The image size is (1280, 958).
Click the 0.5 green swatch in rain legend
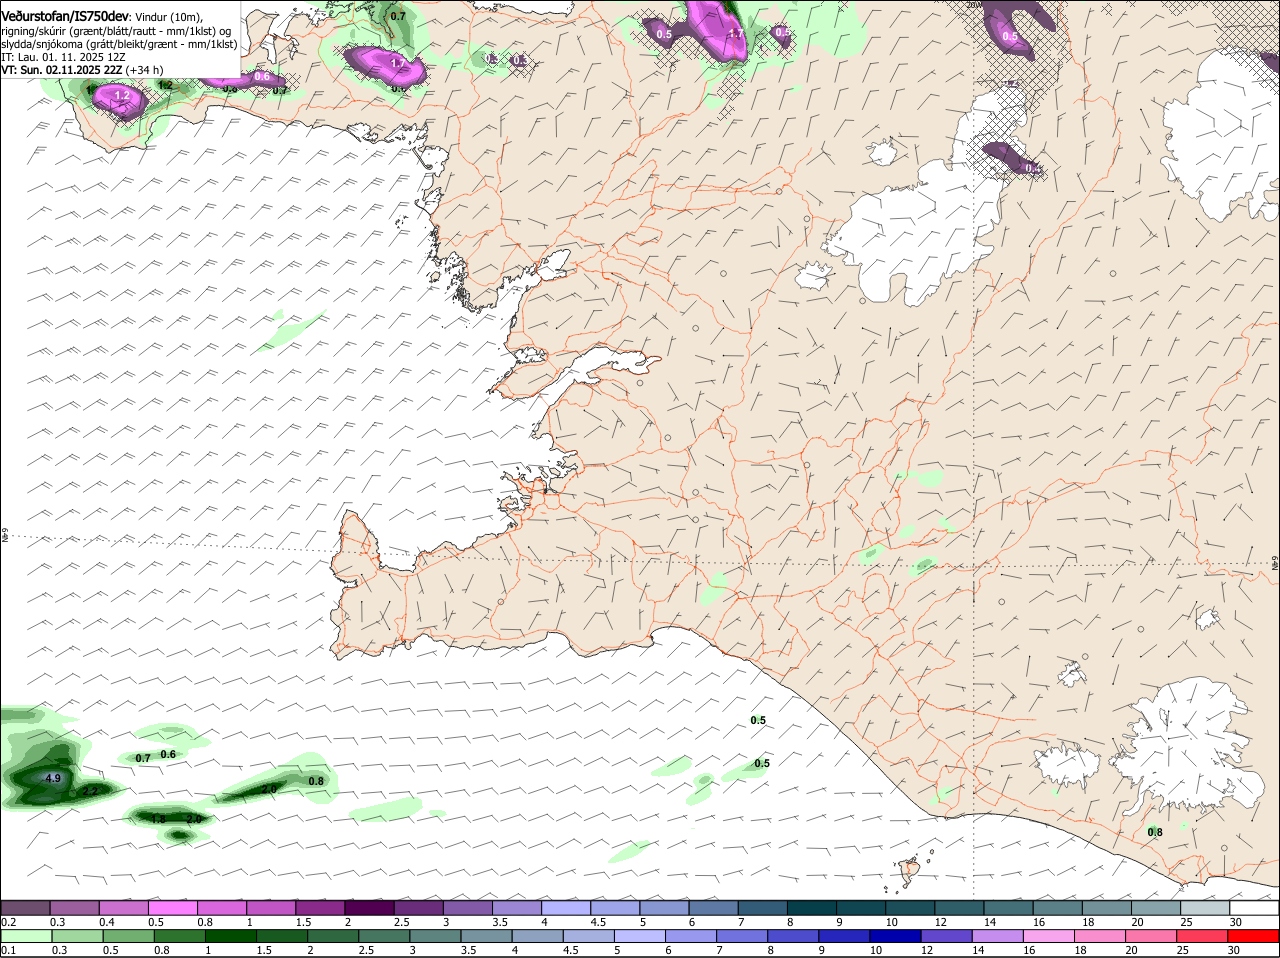128,936
